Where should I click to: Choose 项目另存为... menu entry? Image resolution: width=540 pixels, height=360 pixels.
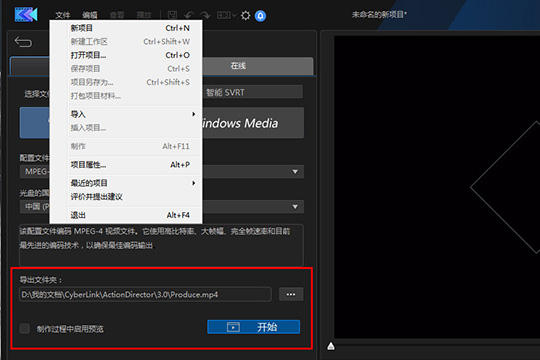click(x=126, y=82)
